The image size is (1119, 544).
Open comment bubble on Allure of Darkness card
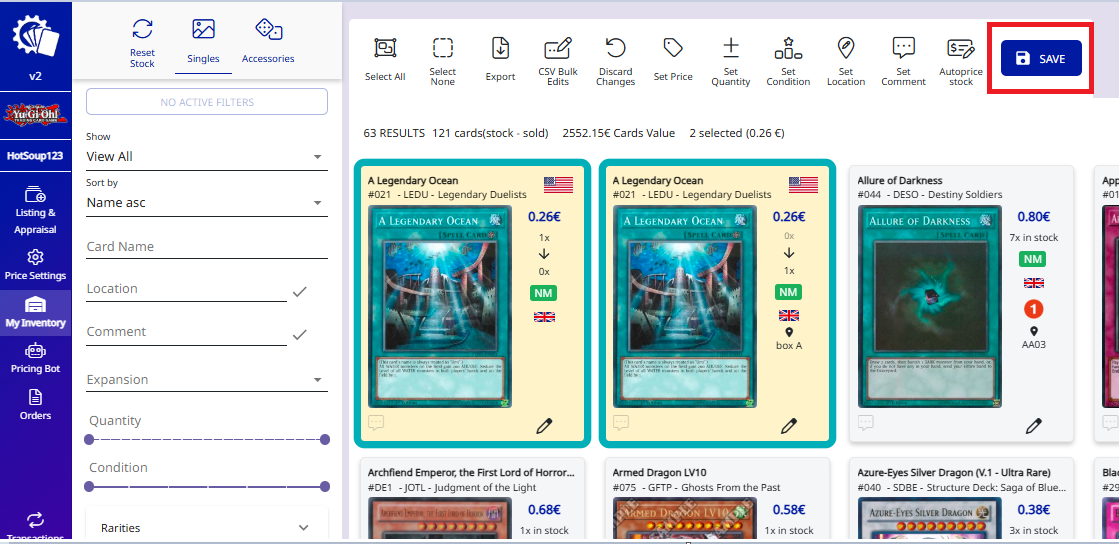(866, 422)
